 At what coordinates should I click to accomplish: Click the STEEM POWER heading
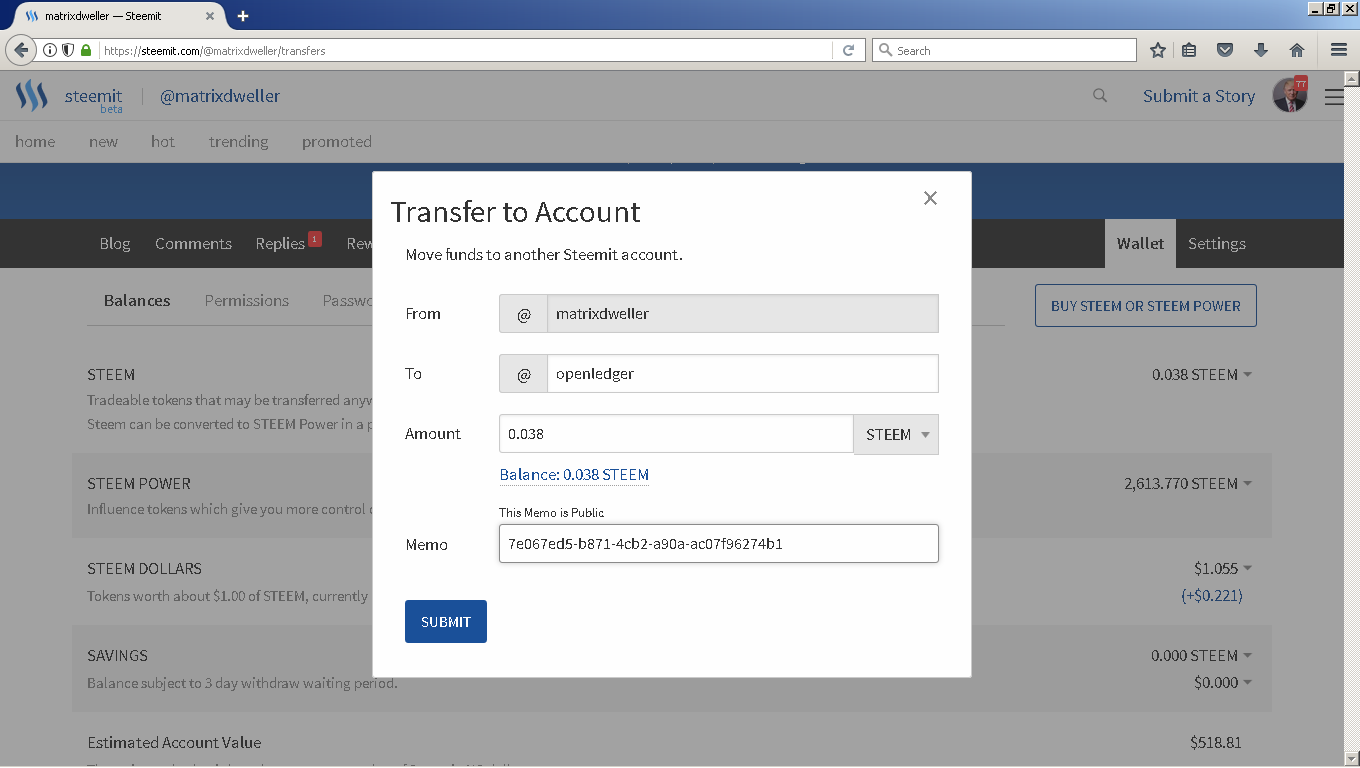coord(139,483)
